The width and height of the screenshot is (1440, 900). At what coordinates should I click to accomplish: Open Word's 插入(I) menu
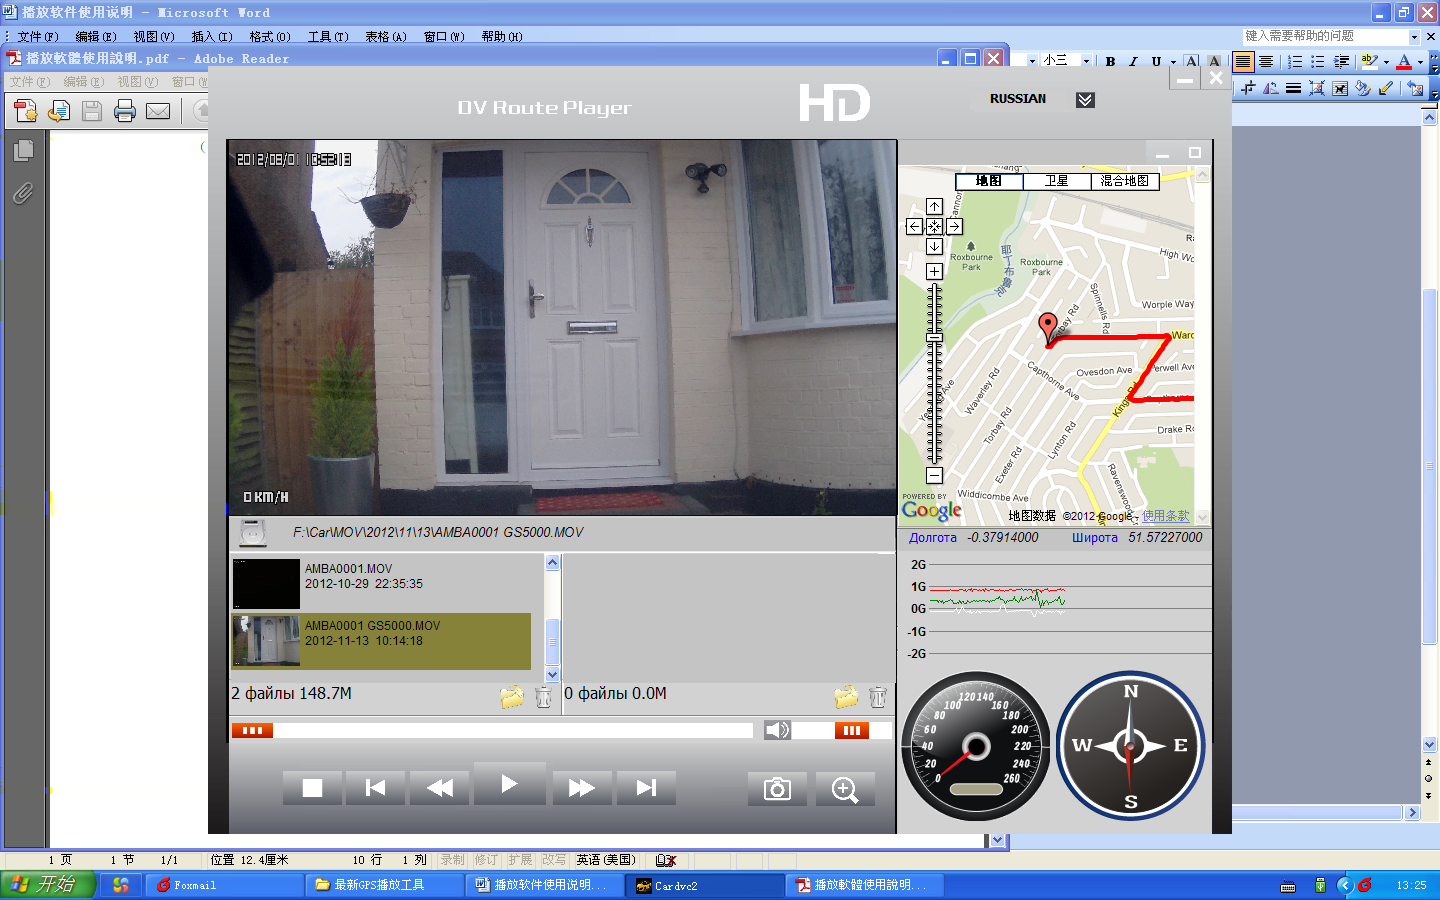[212, 37]
